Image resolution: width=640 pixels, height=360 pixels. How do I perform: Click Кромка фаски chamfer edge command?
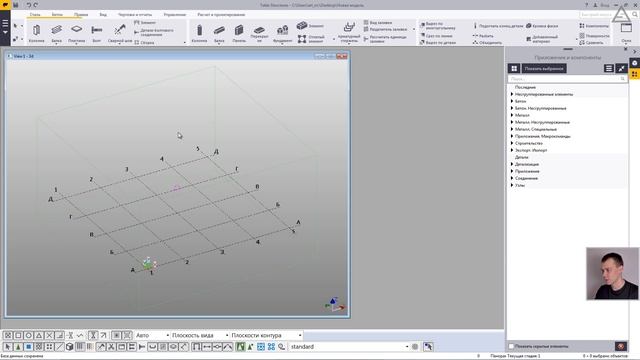[x=542, y=26]
